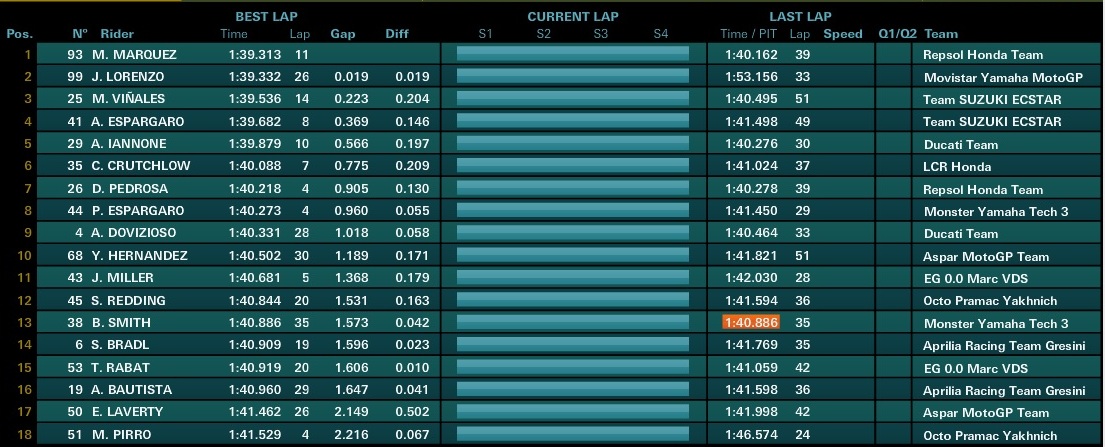Click the CURRENT LAP section header
1105x447 pixels.
tap(572, 16)
